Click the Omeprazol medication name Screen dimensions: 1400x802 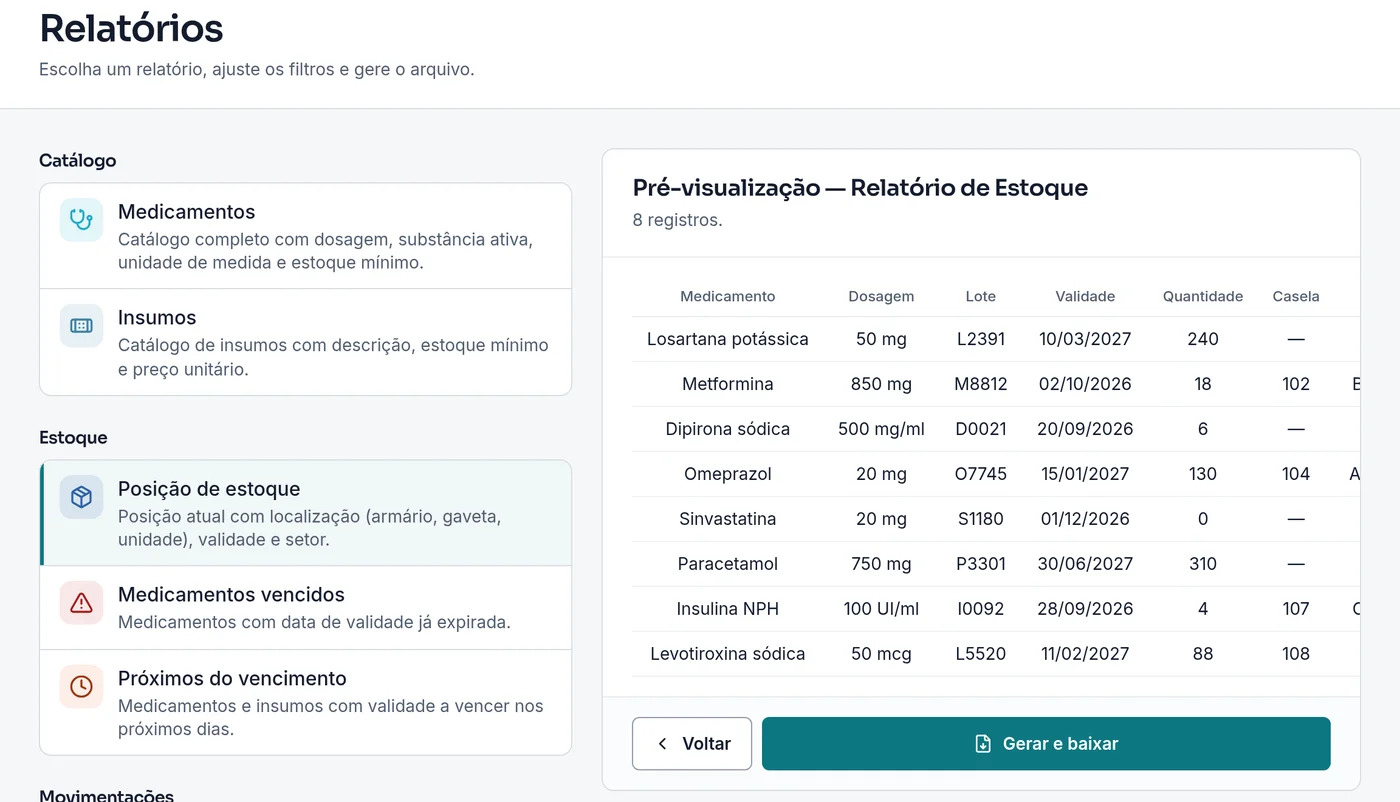[728, 474]
